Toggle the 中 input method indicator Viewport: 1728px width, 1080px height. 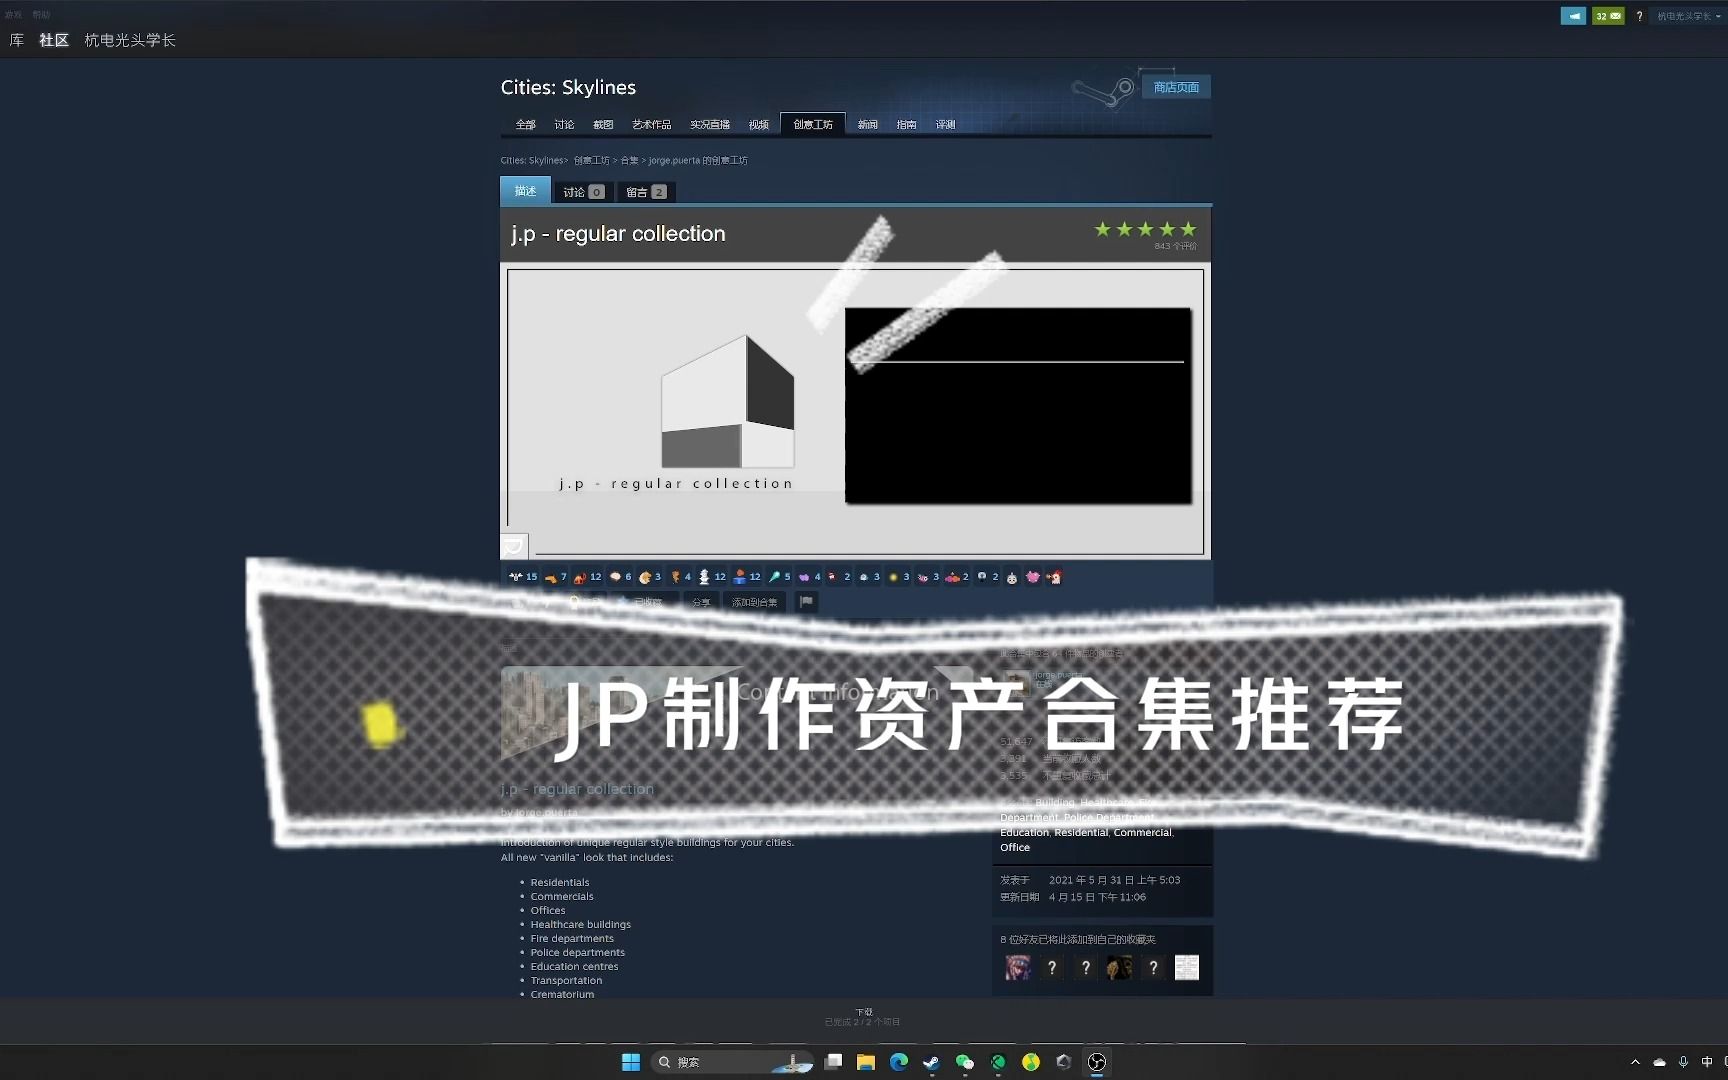pos(1707,1062)
